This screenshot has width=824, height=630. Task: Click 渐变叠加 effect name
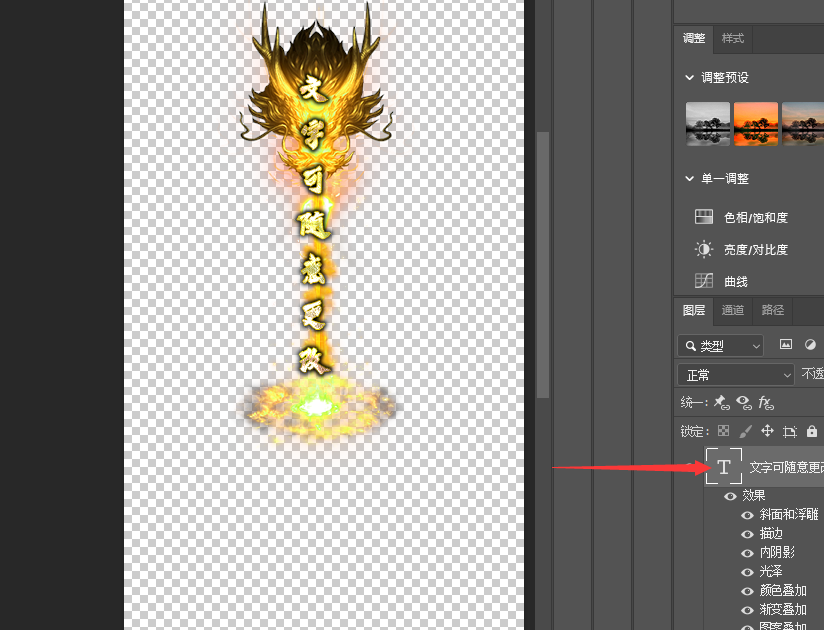(x=783, y=610)
